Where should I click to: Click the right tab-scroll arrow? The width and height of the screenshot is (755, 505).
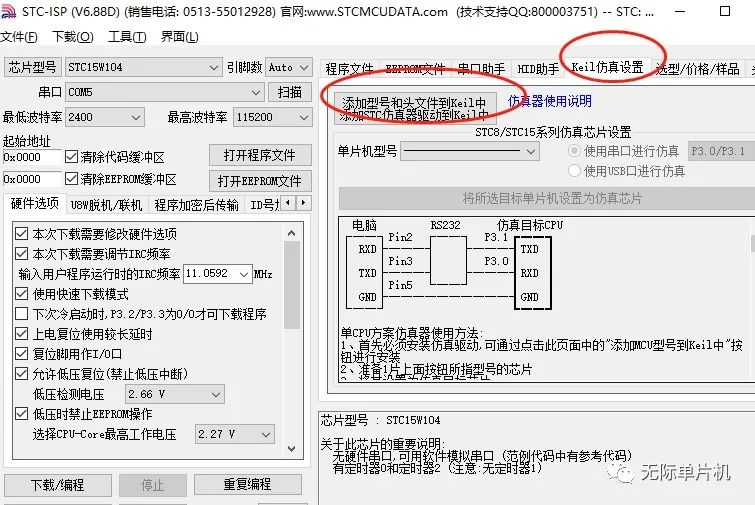click(x=303, y=203)
